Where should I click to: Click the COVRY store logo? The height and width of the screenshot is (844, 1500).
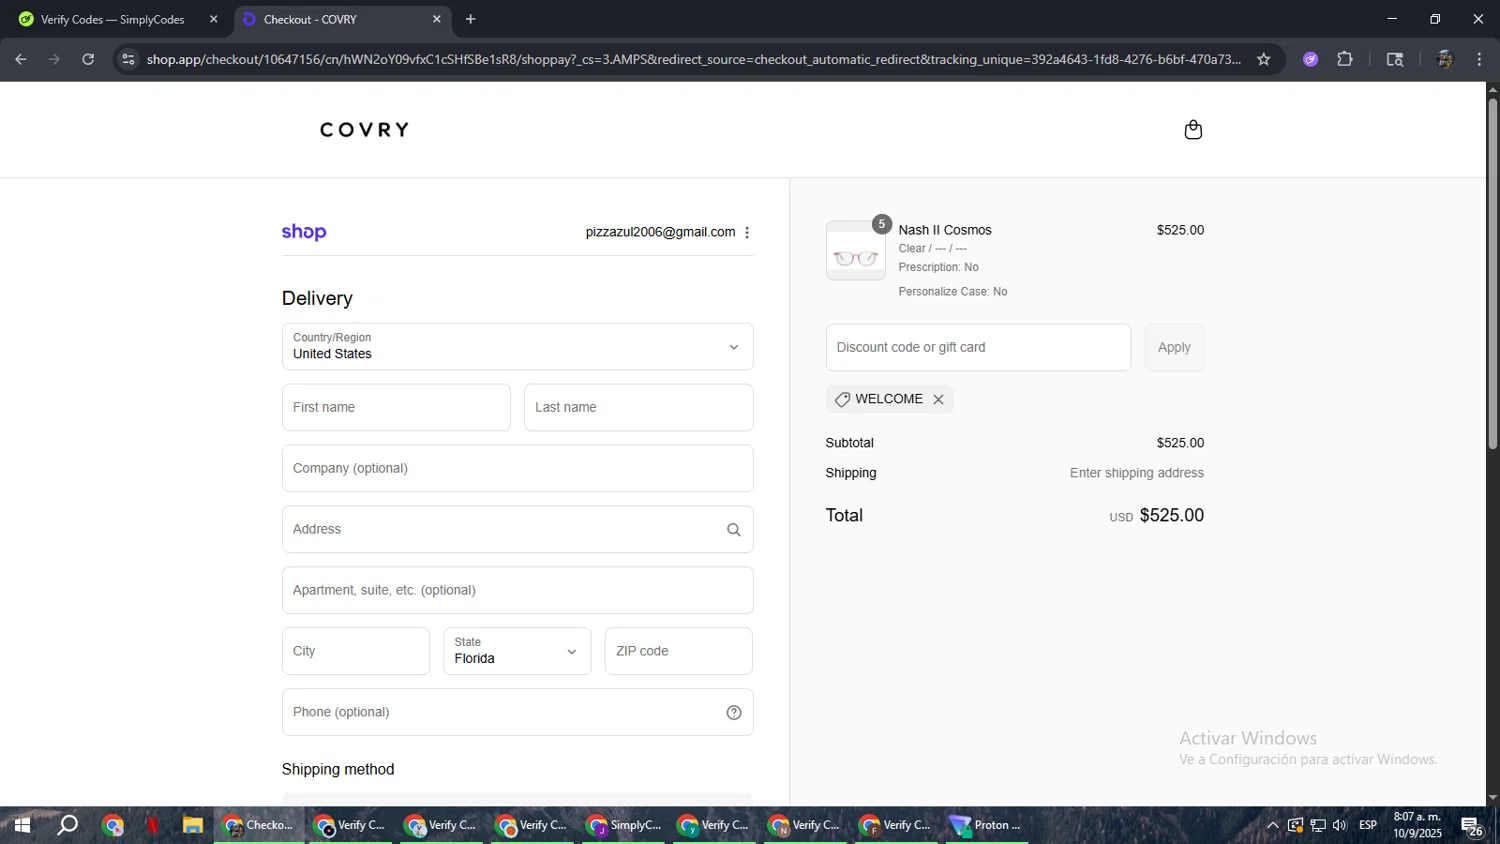point(364,130)
